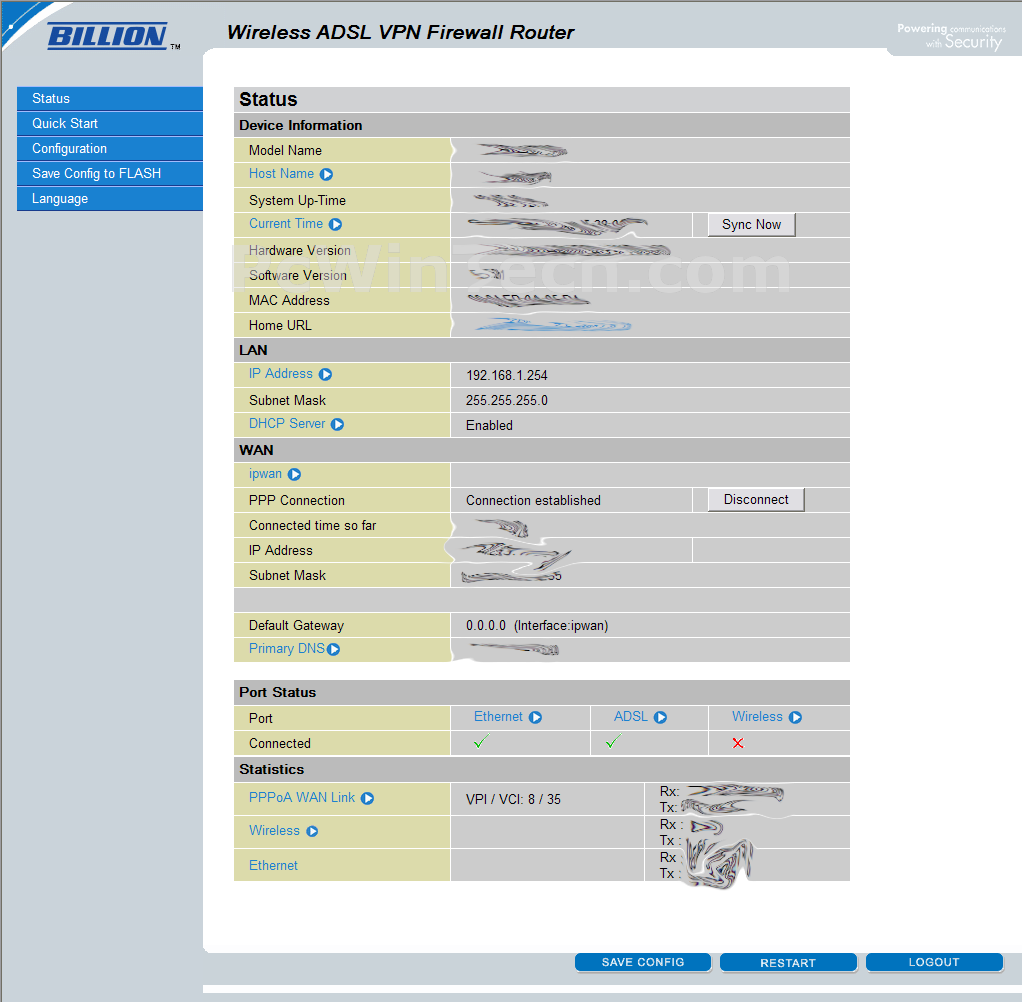The image size is (1022, 1002).
Task: Open the Ethernet port link
Action: [498, 716]
